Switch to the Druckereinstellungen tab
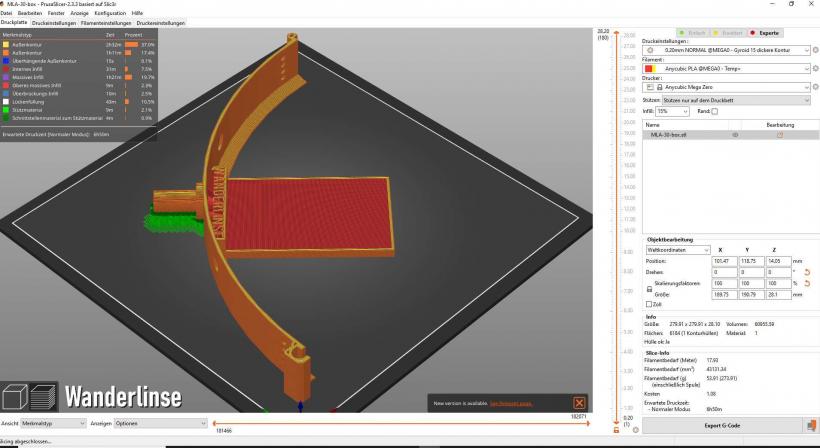820x448 pixels. coord(161,23)
